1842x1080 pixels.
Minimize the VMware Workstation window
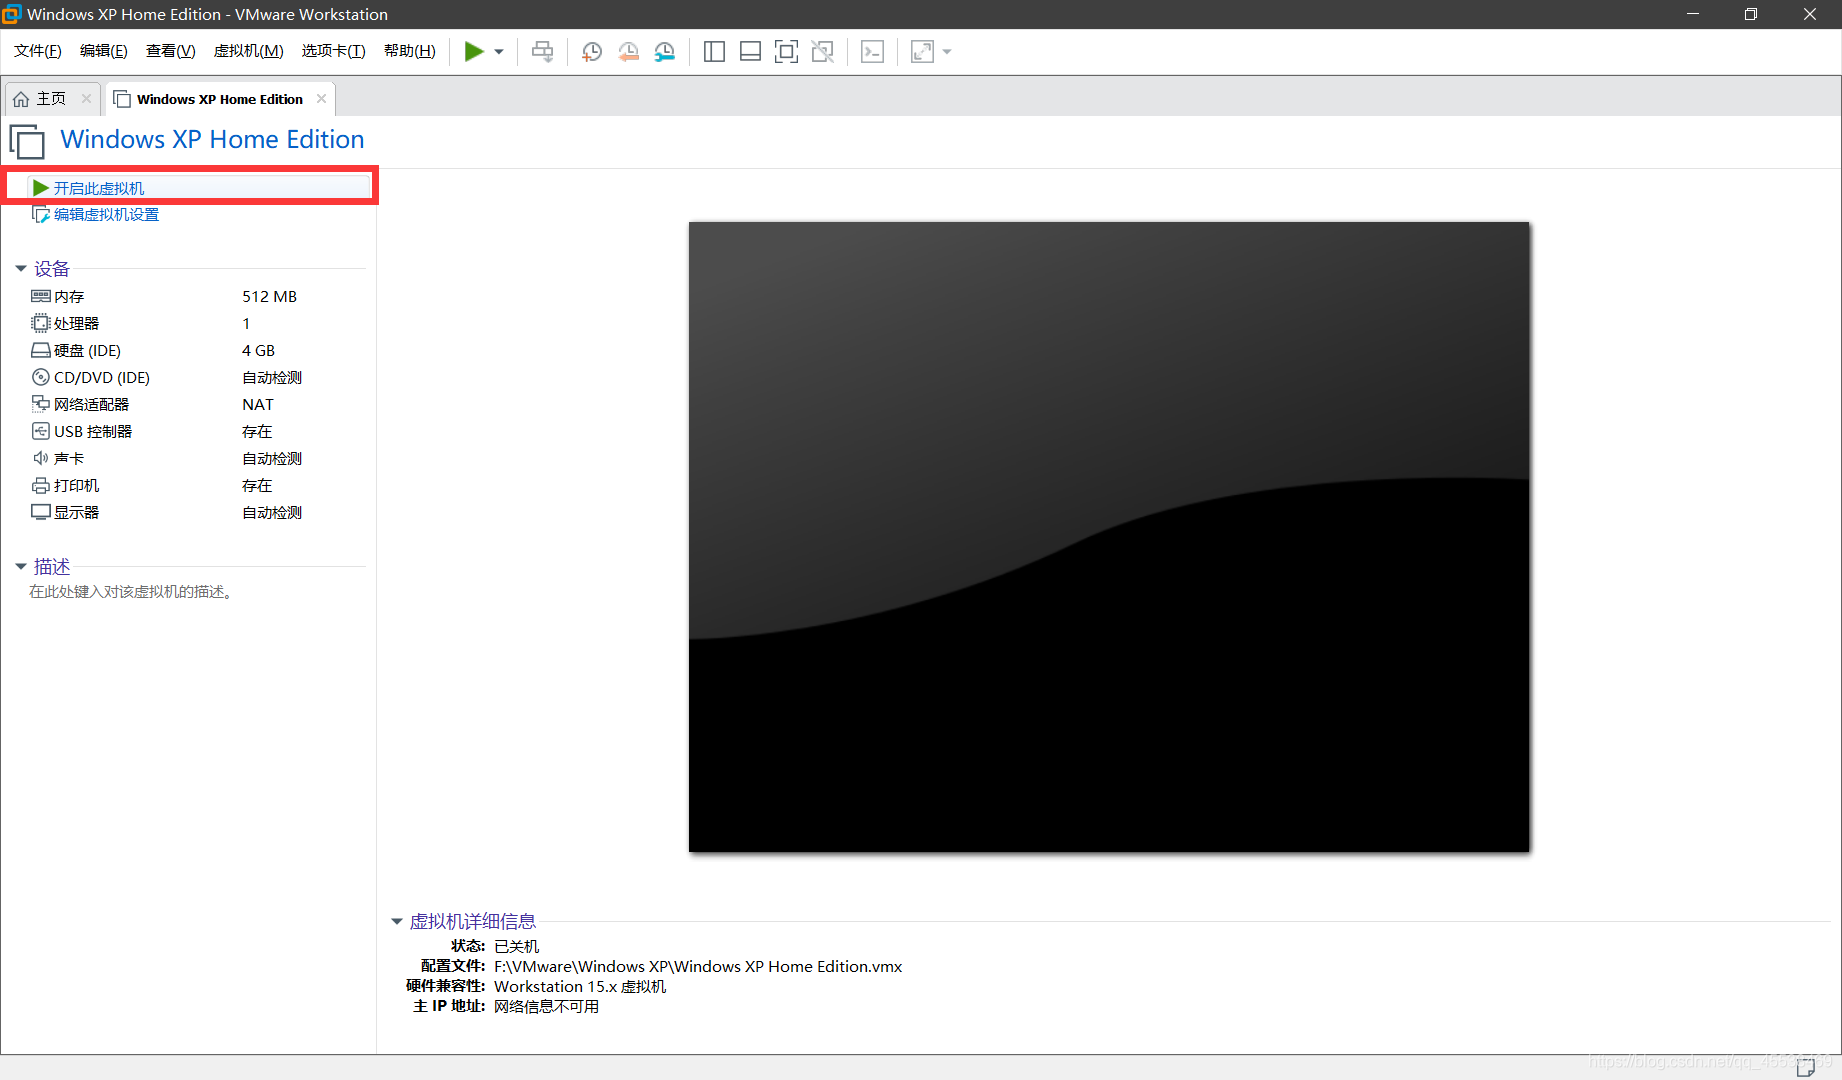tap(1693, 14)
